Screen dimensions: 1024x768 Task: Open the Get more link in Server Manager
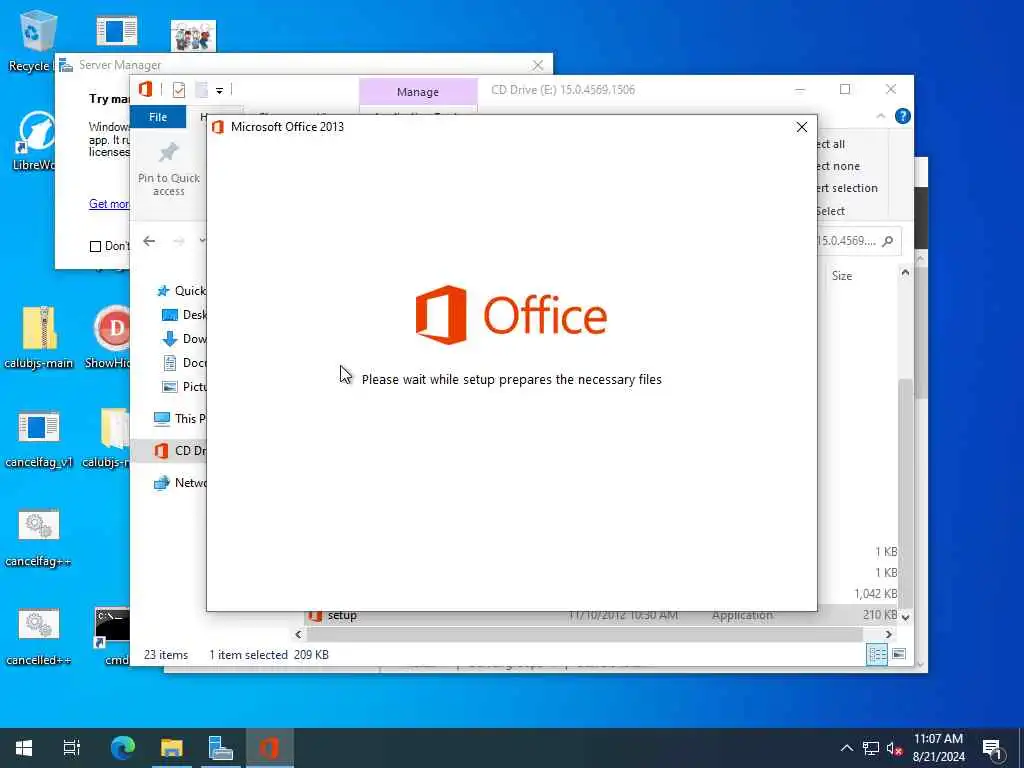tap(109, 204)
